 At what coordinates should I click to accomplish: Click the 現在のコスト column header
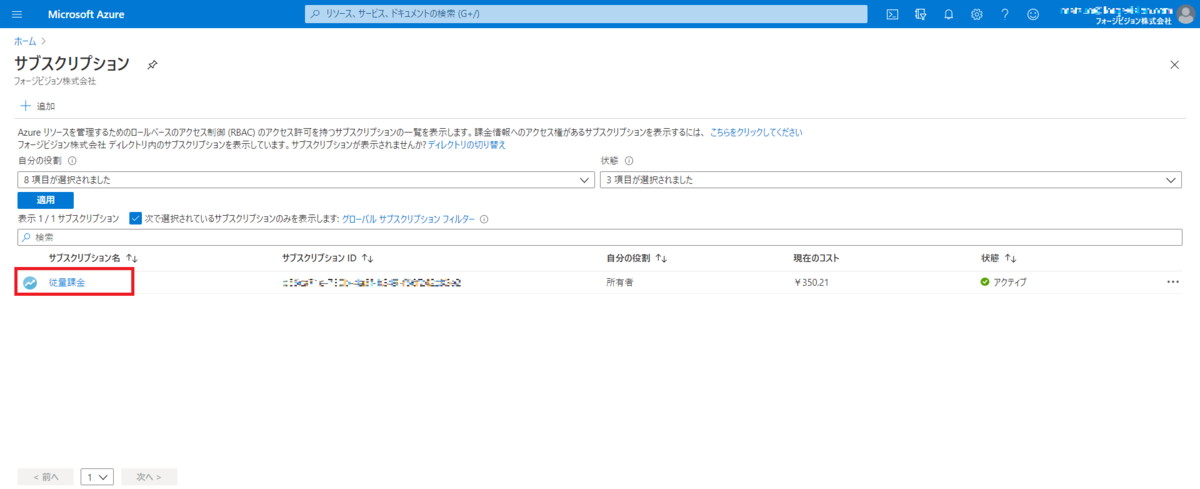(x=816, y=258)
